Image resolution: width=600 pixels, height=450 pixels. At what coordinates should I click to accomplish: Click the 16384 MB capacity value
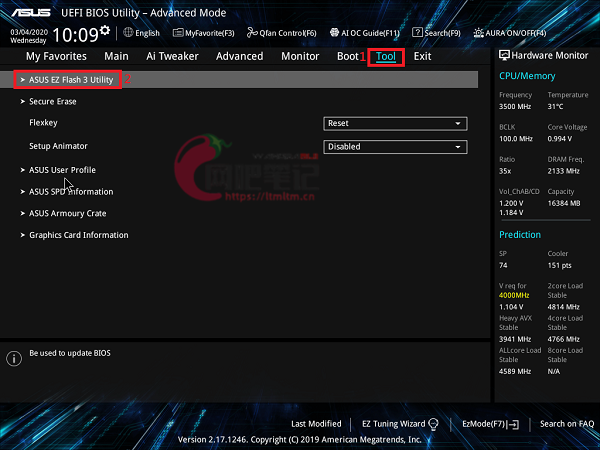point(564,203)
